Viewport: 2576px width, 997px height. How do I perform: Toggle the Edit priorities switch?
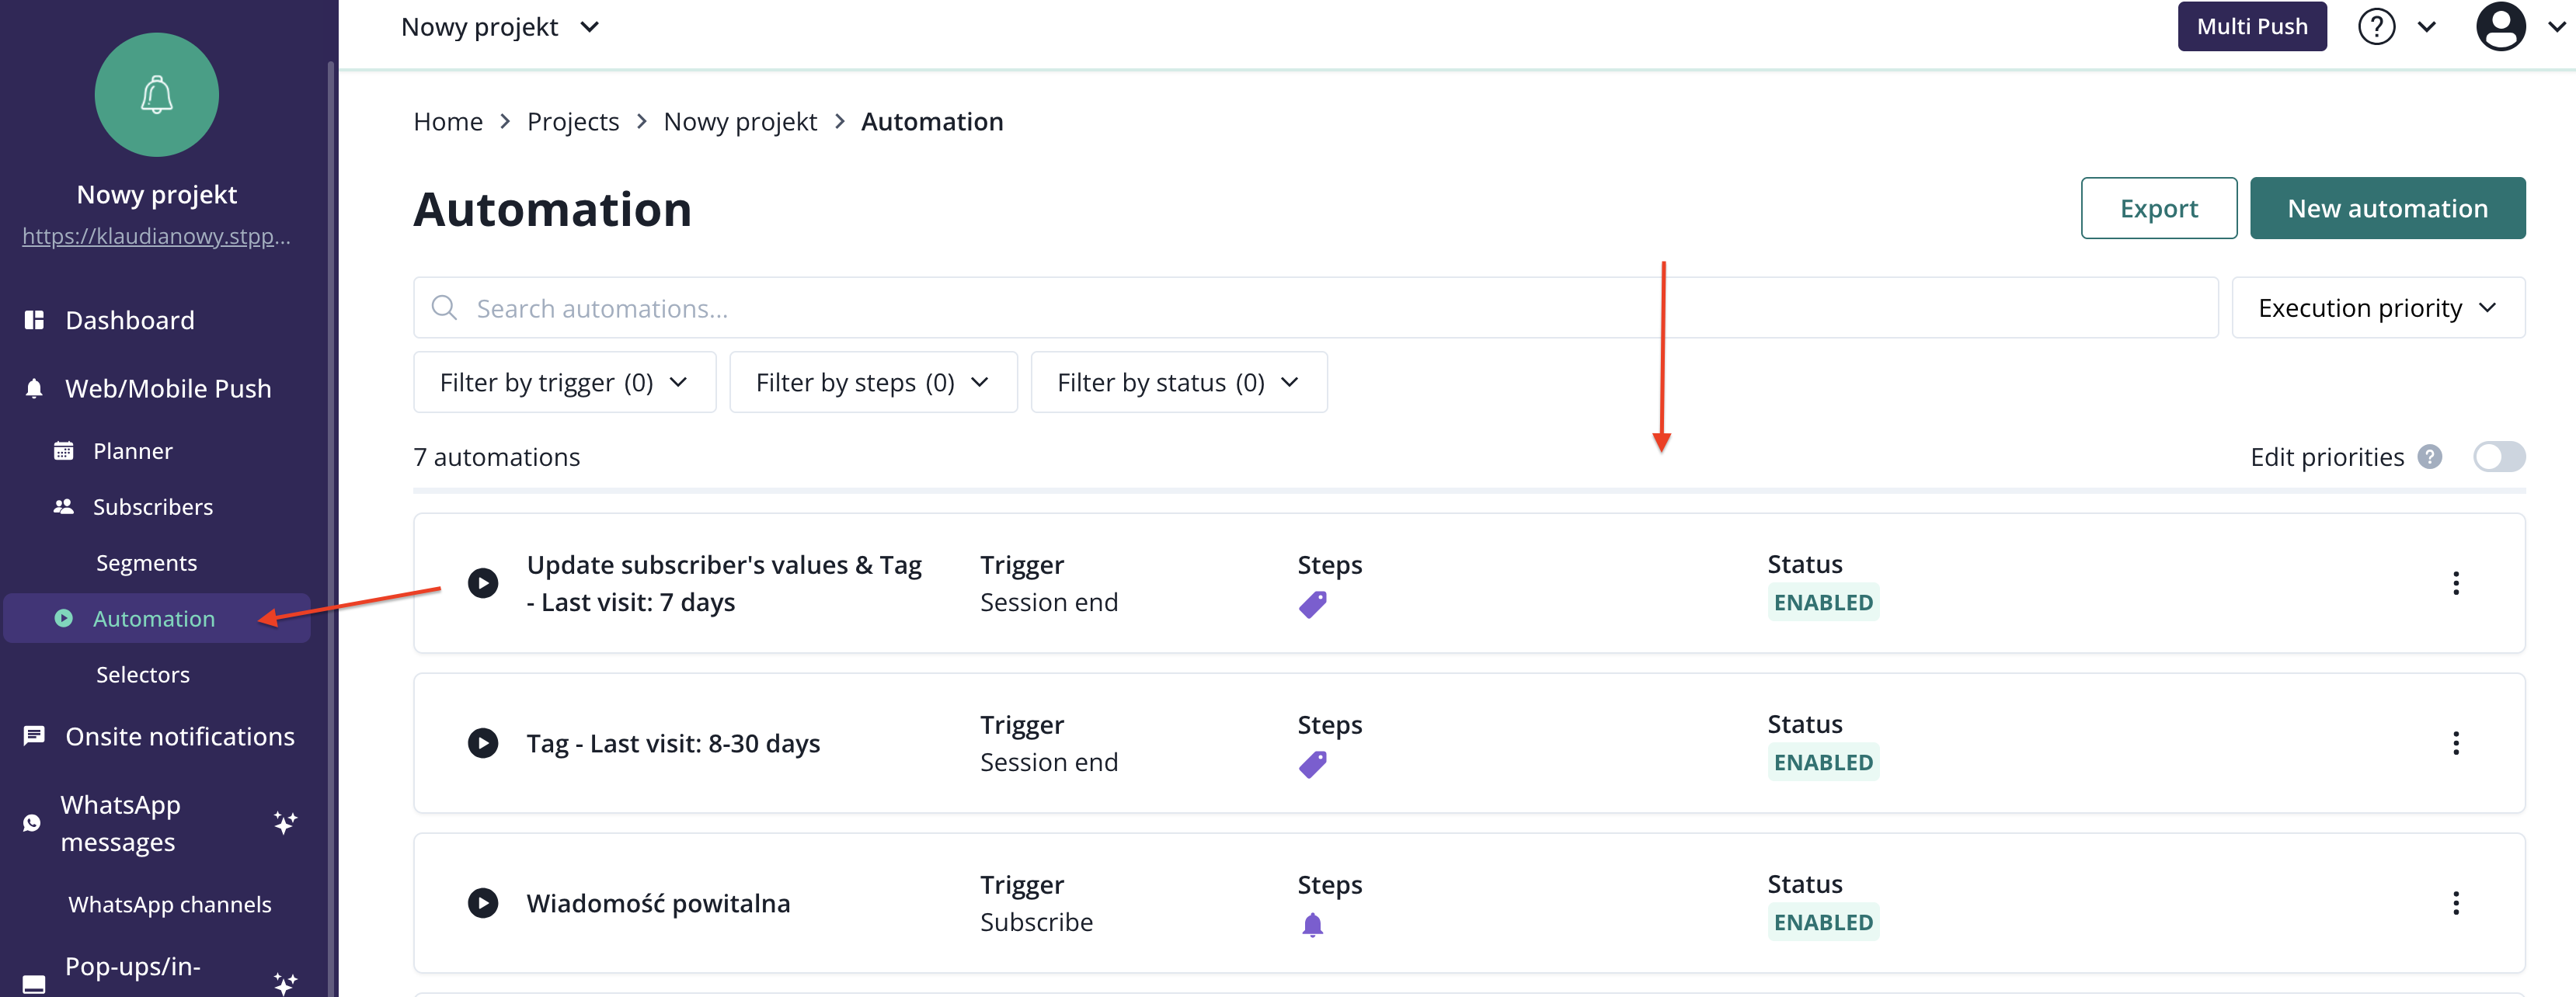2498,457
